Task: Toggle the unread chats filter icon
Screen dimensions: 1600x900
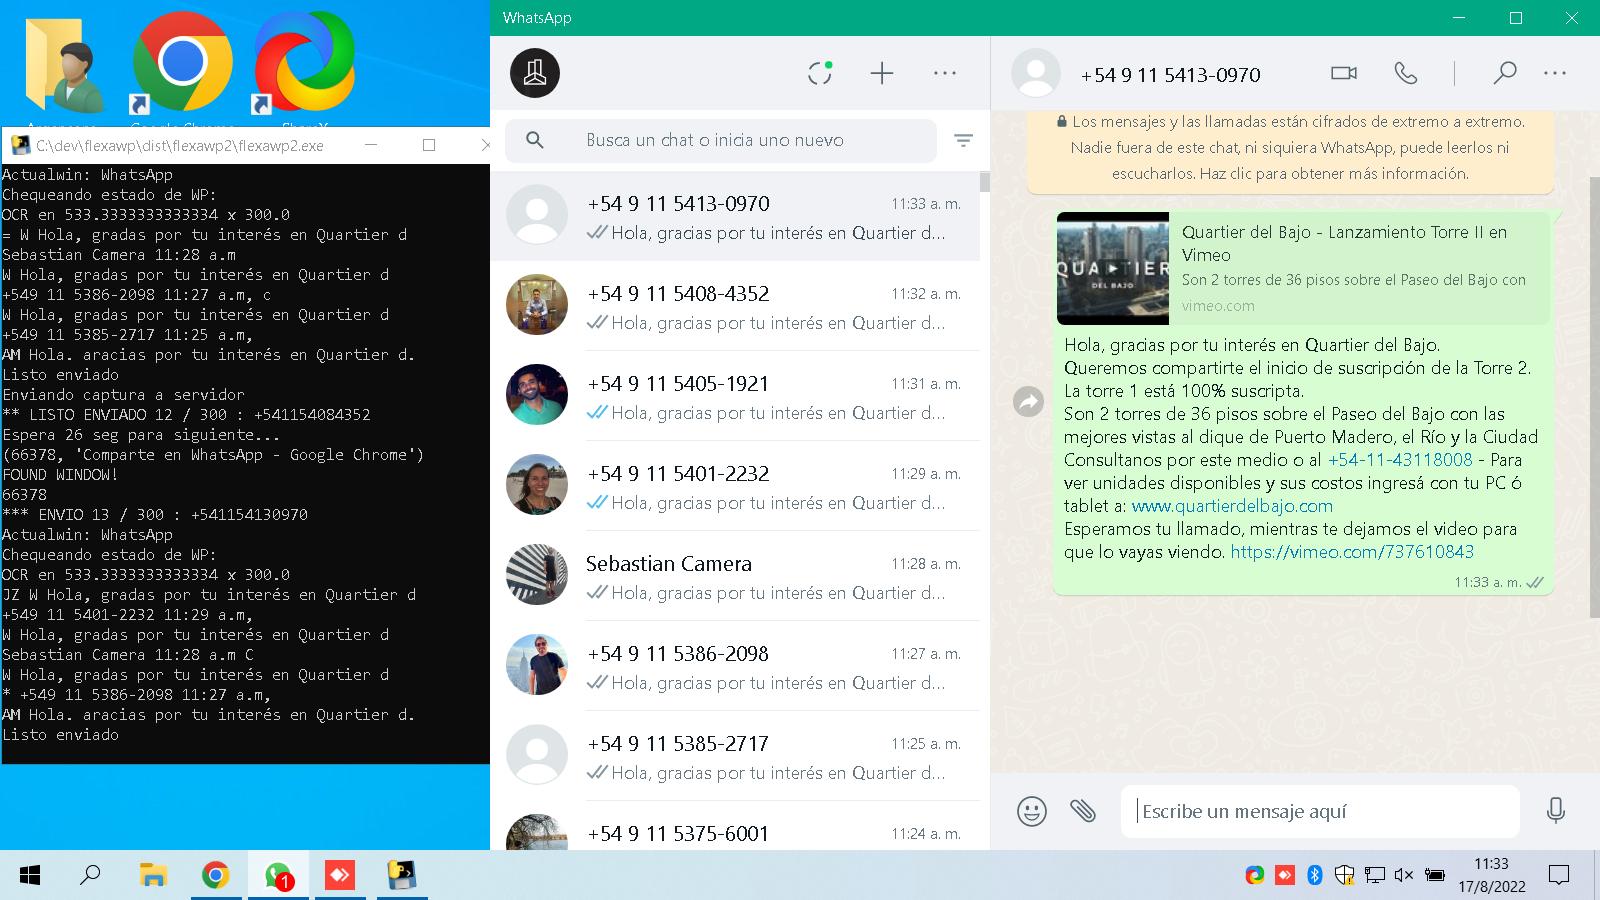Action: tap(963, 141)
